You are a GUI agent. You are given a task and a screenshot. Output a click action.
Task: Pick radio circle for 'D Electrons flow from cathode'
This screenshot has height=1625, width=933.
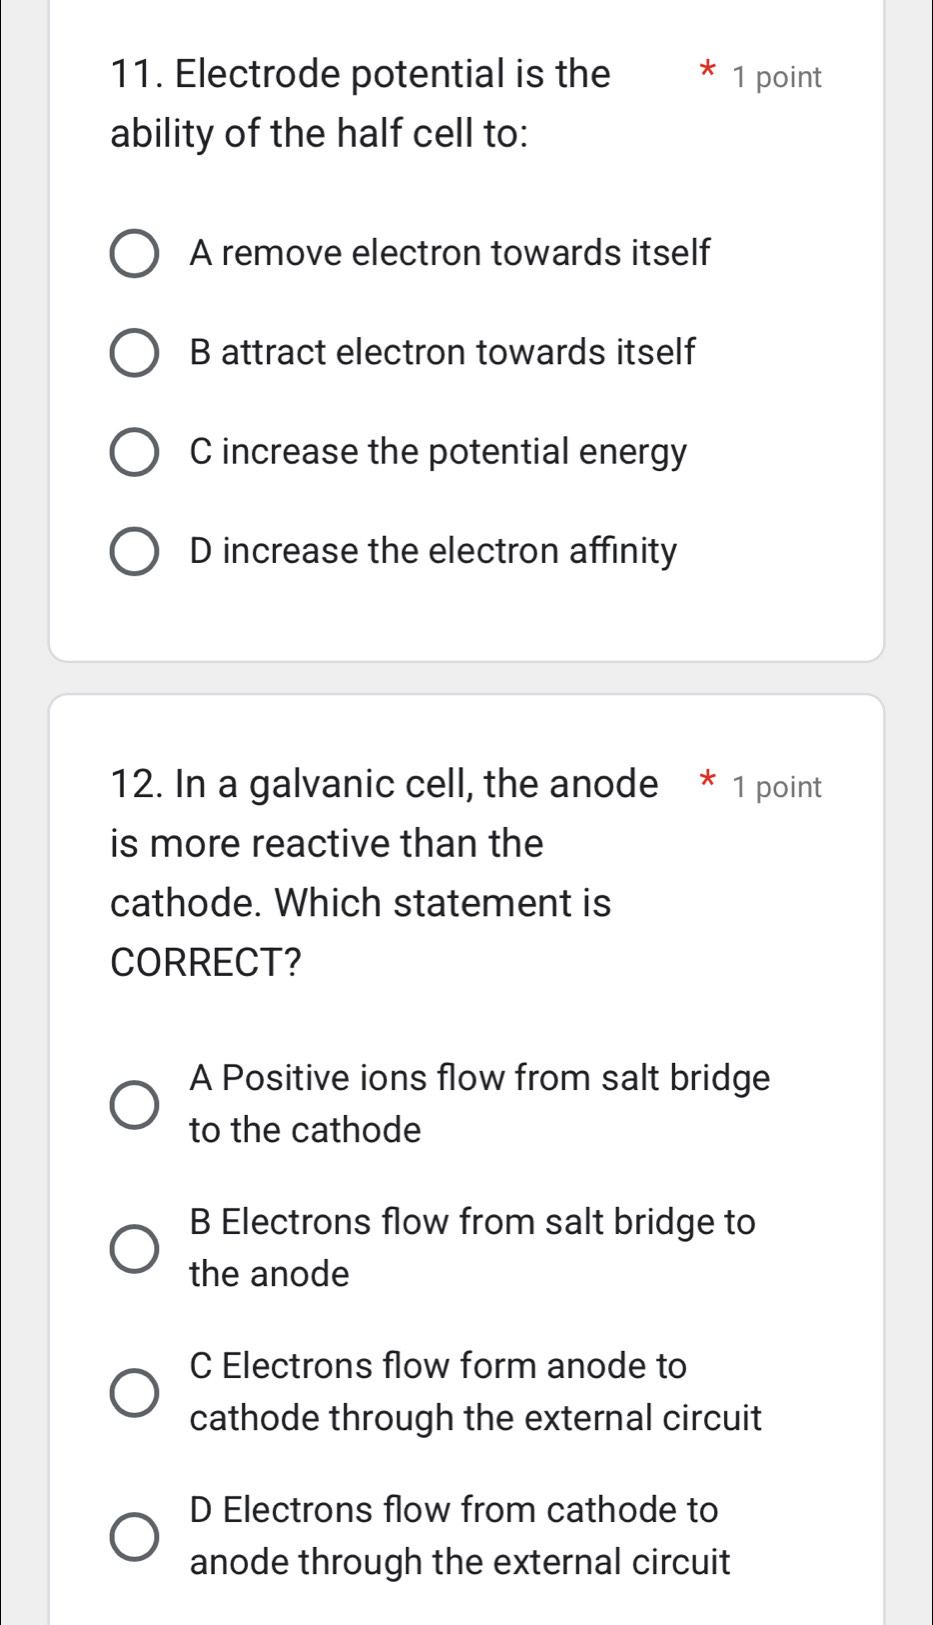pos(133,1536)
